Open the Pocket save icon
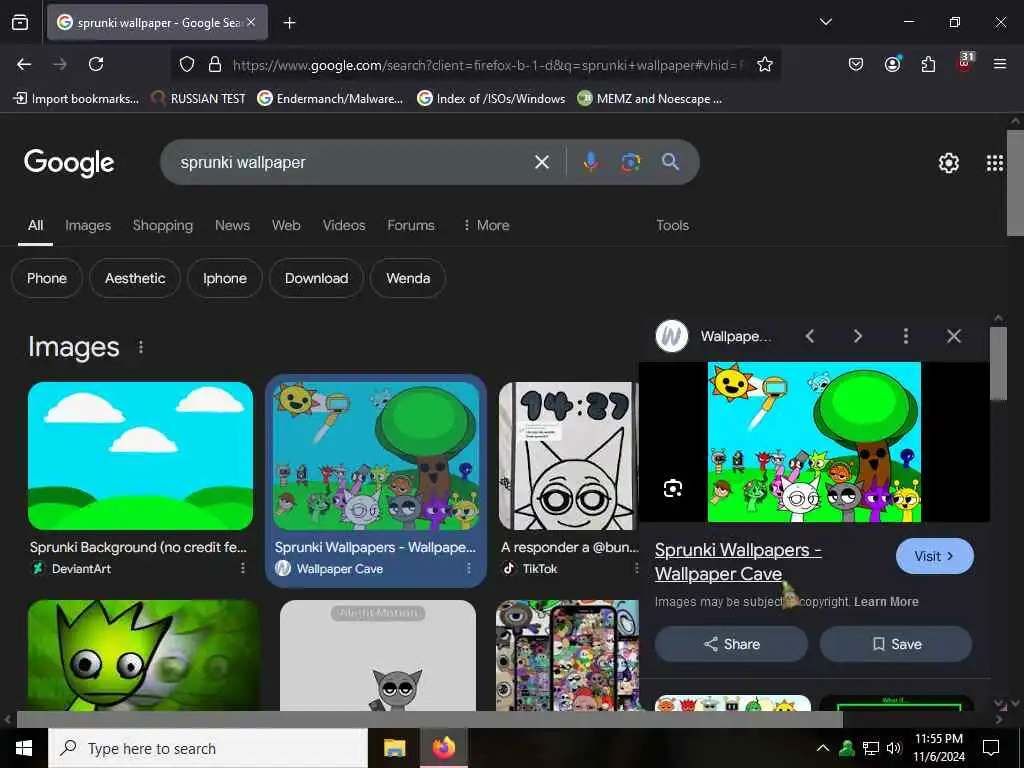 (x=856, y=64)
